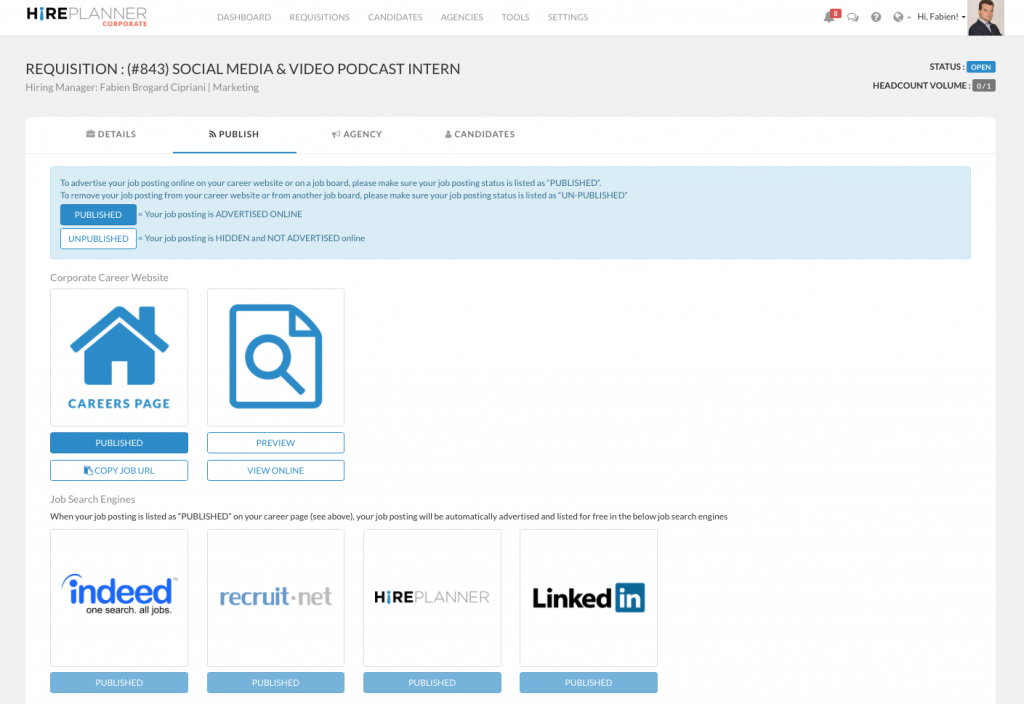Open the chat messages icon

853,17
